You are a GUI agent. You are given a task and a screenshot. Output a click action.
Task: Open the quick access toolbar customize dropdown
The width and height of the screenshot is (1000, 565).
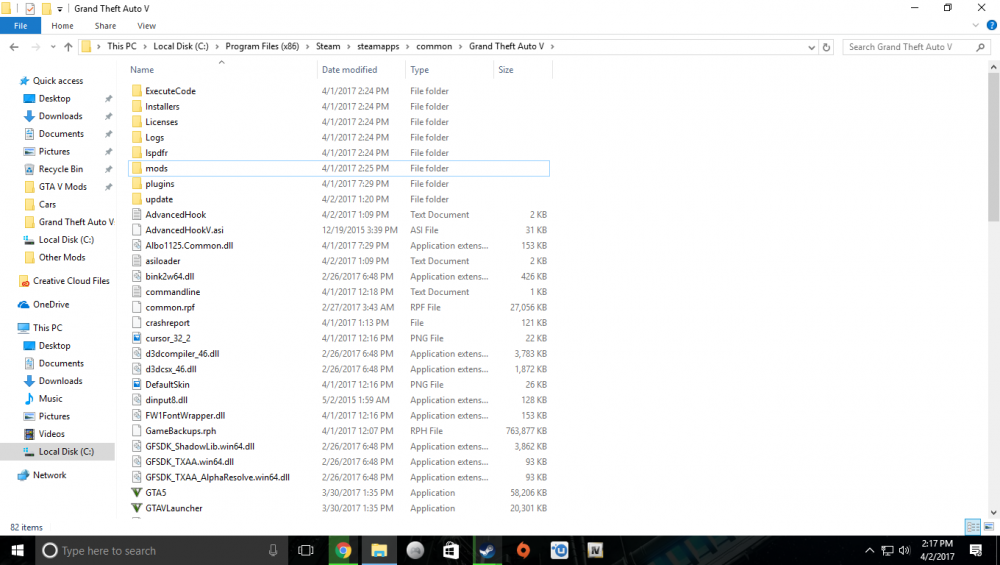[x=59, y=9]
